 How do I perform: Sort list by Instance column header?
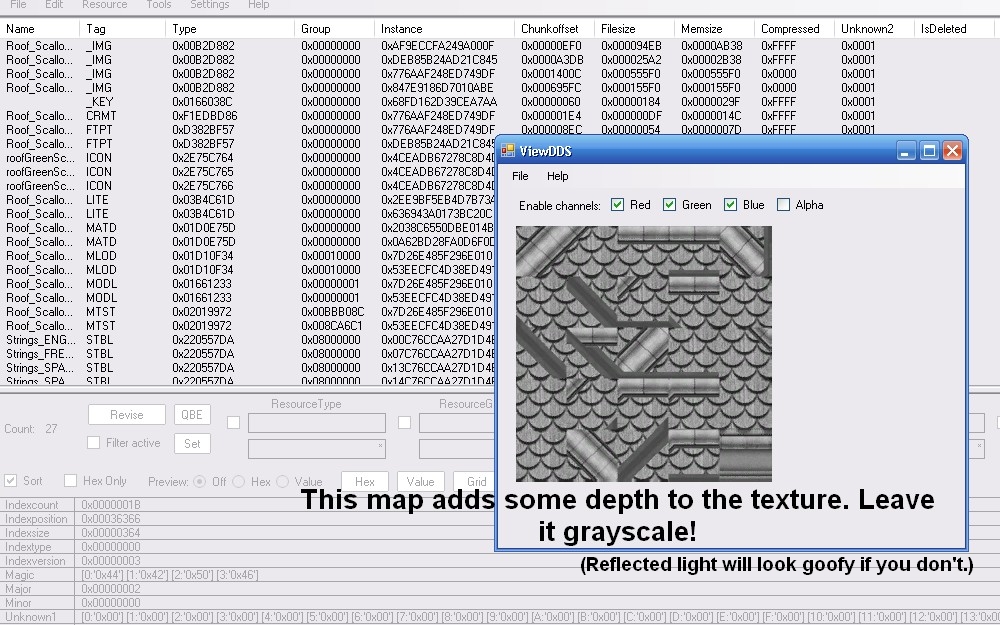point(445,29)
